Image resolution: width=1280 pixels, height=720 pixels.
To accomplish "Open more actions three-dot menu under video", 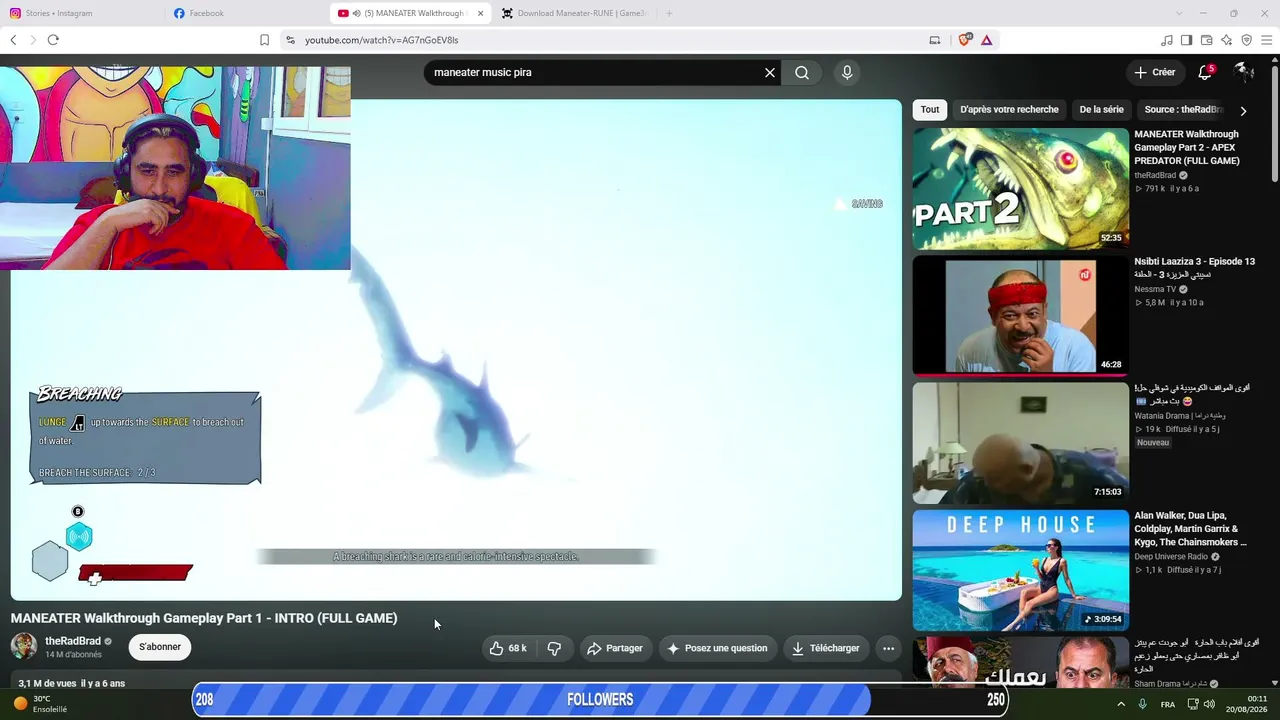I will pos(888,648).
